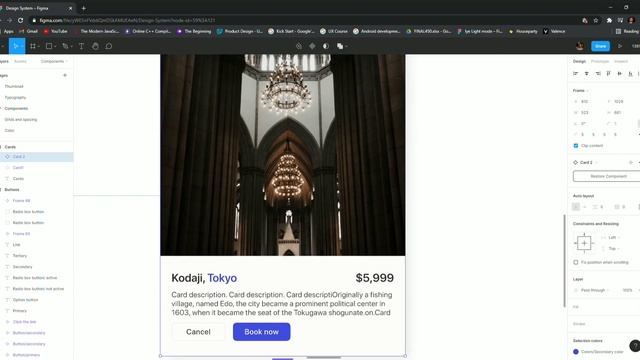Select the Hand tool

tap(95, 47)
